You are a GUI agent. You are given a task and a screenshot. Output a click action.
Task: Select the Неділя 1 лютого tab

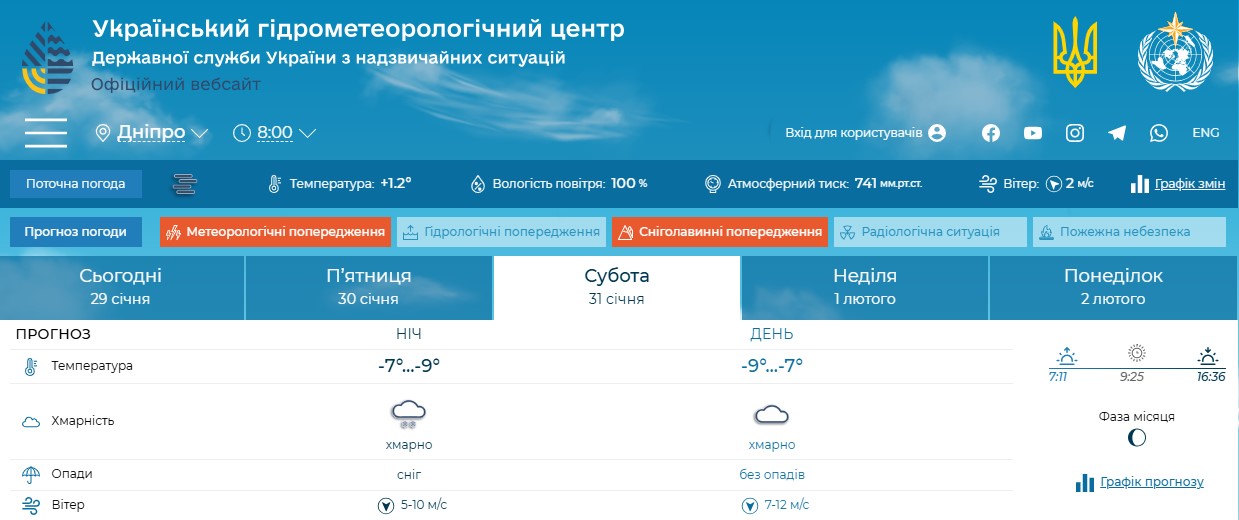click(864, 287)
